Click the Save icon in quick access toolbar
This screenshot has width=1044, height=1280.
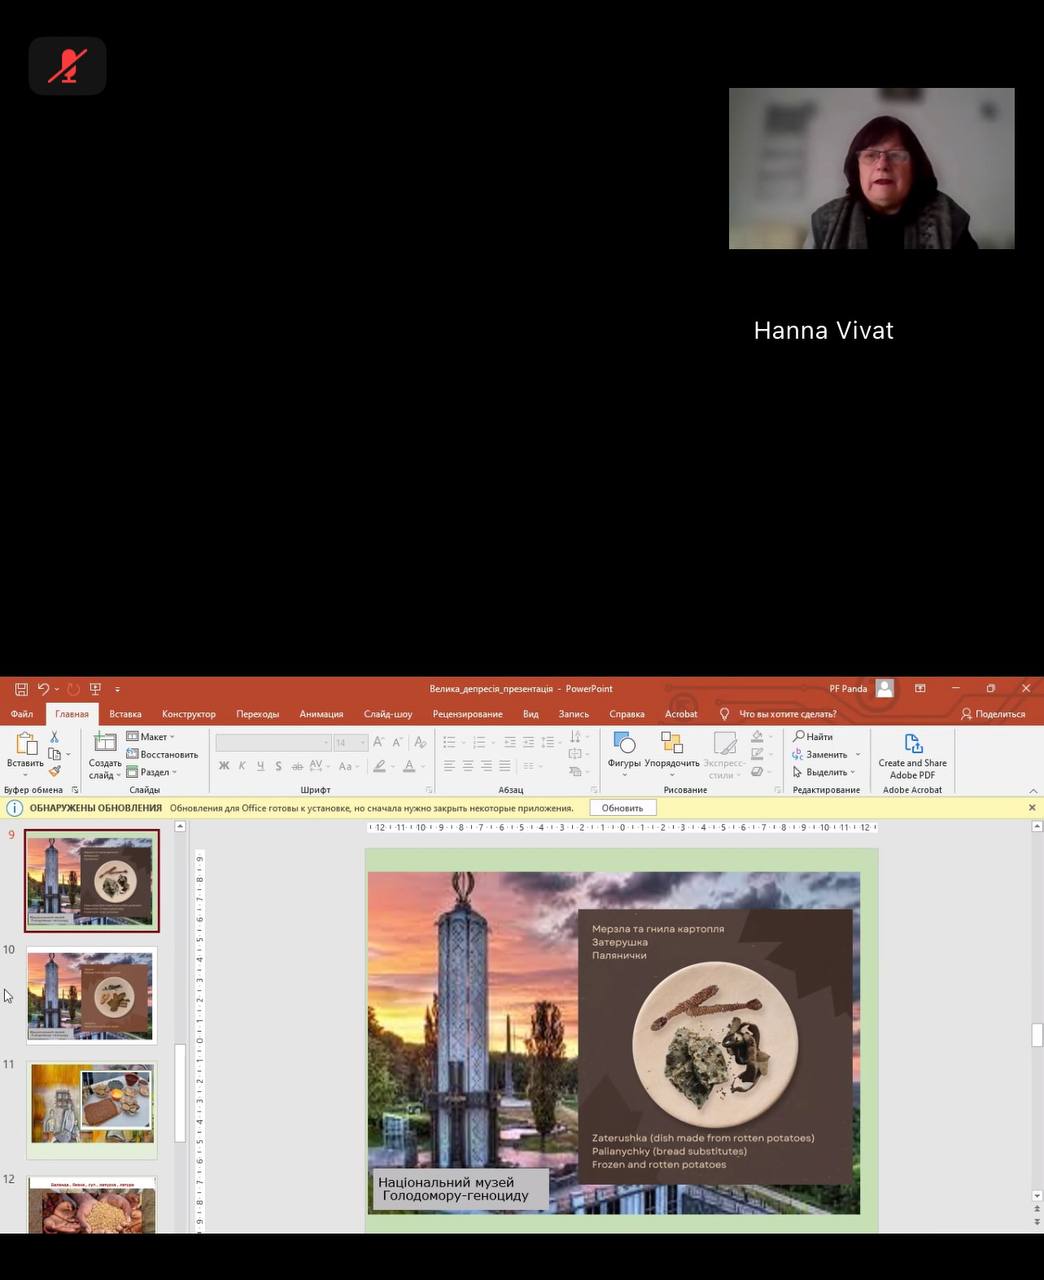21,689
